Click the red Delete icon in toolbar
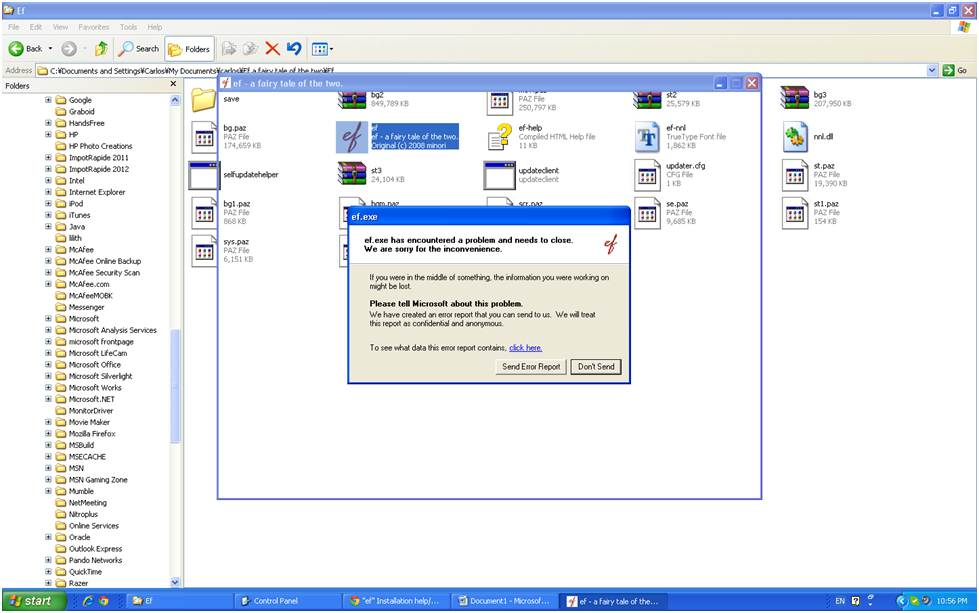The width and height of the screenshot is (979, 613). [x=272, y=48]
